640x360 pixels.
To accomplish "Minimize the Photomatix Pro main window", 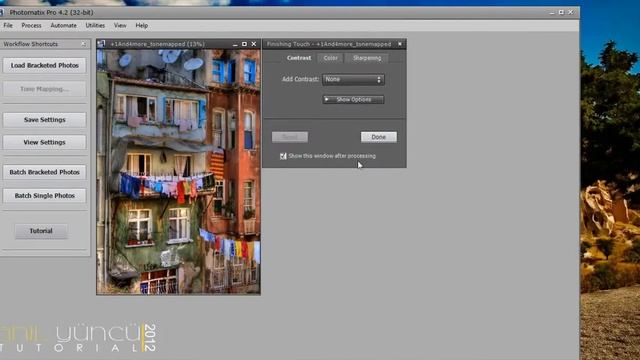I will 552,13.
